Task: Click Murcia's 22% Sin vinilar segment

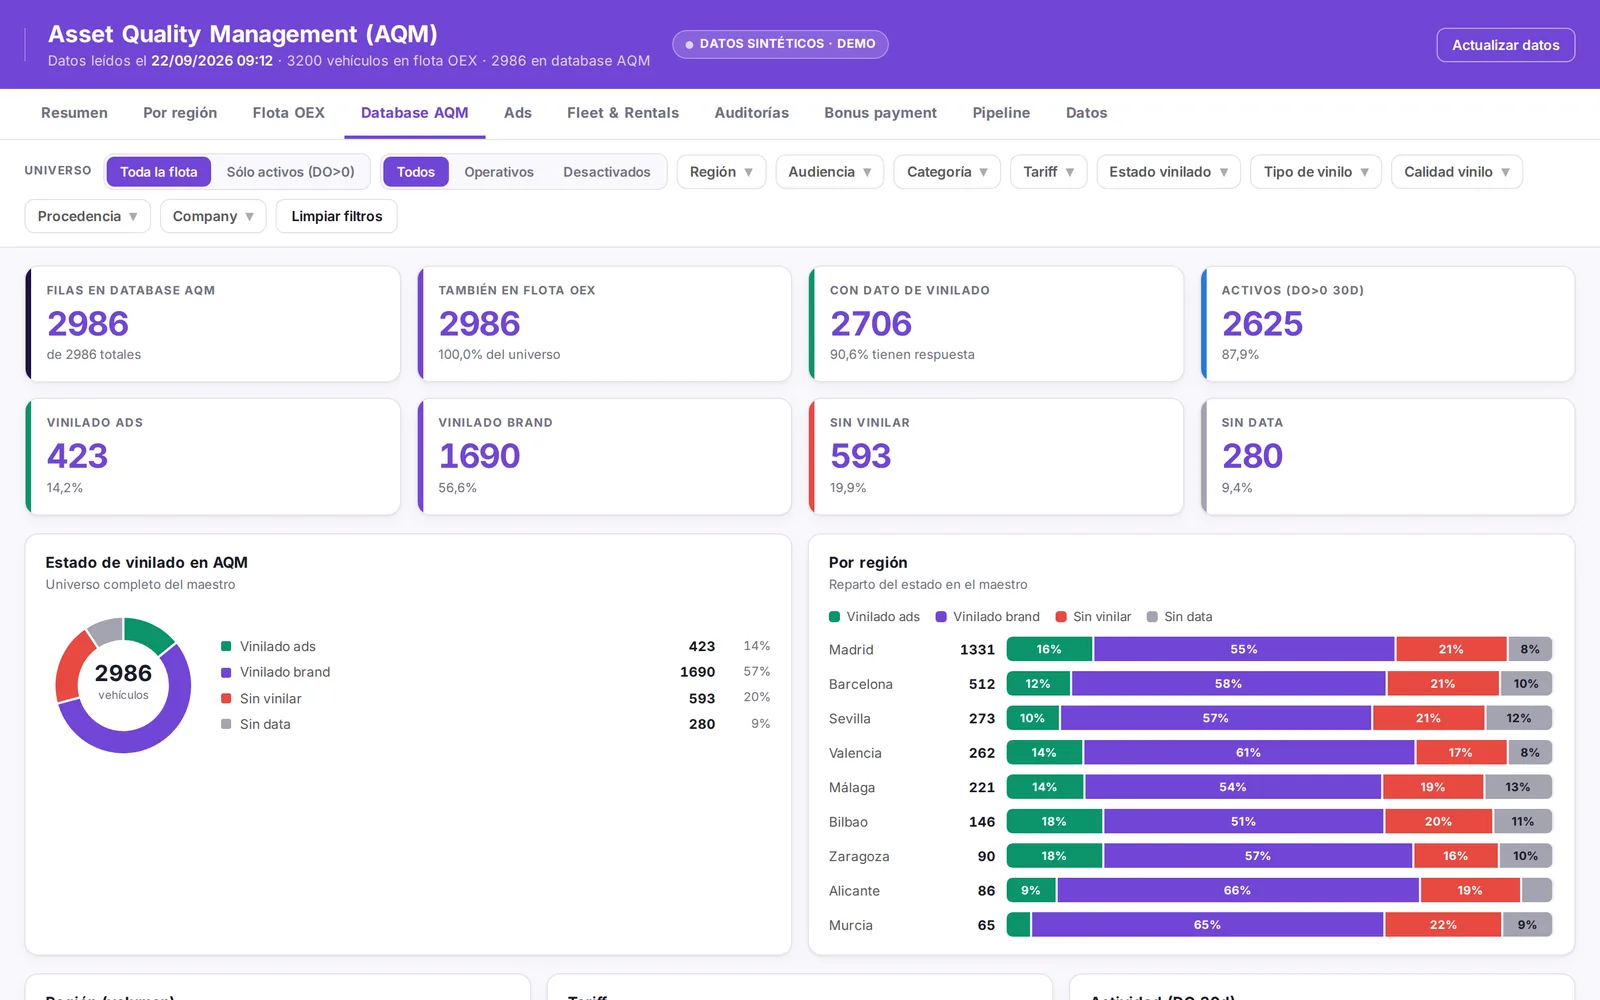Action: [x=1443, y=925]
